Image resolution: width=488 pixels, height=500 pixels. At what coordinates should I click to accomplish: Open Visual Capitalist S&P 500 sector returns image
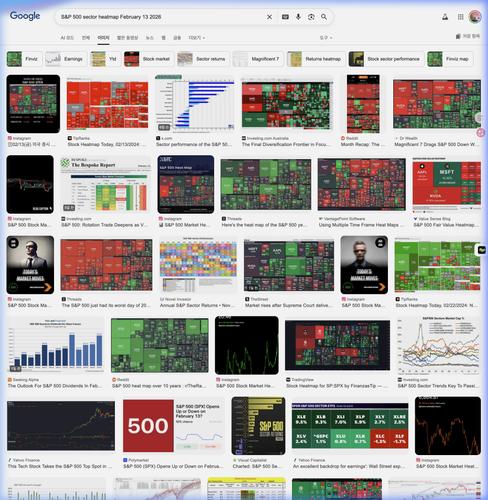pyautogui.click(x=258, y=426)
